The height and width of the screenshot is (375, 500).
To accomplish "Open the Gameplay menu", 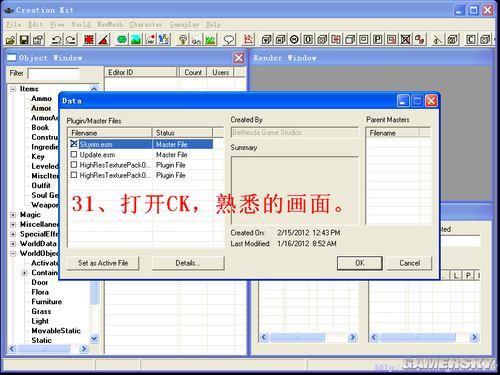I will (x=184, y=24).
